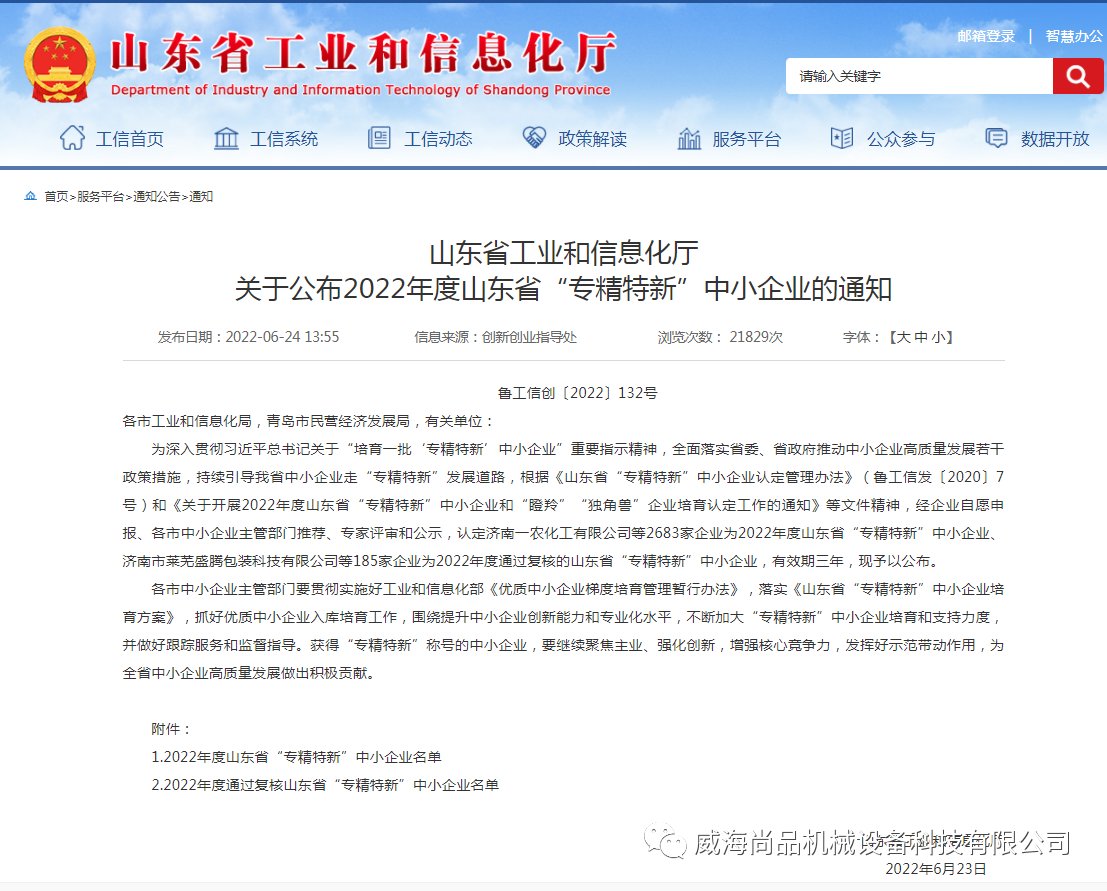Click the 邮箱登录 link

986,36
